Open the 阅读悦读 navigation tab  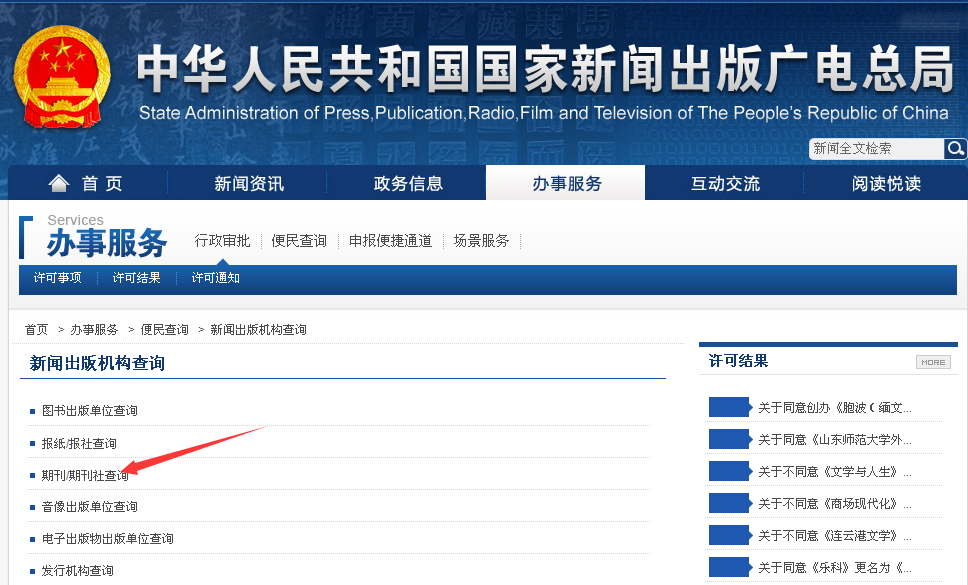coord(886,183)
